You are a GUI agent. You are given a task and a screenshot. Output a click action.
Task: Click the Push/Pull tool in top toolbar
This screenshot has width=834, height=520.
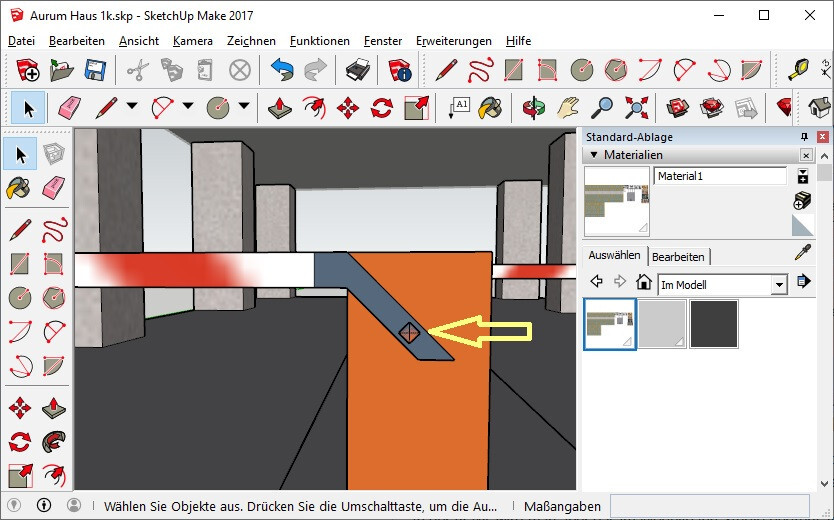[280, 108]
